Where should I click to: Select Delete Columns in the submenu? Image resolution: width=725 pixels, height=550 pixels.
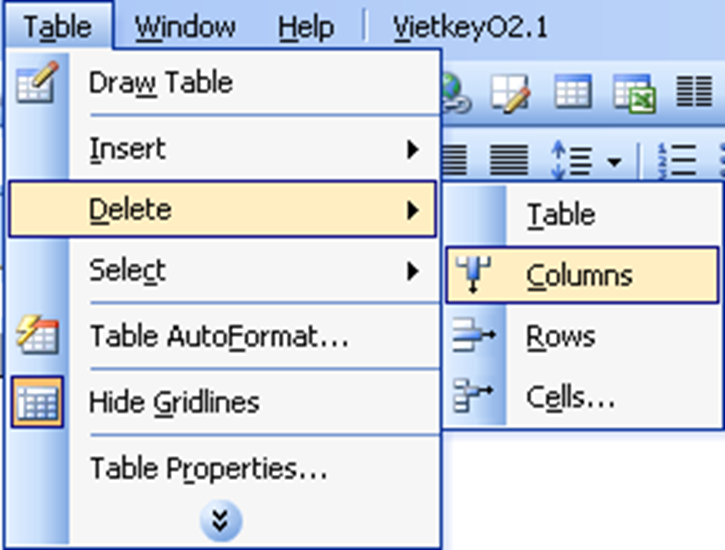[579, 275]
